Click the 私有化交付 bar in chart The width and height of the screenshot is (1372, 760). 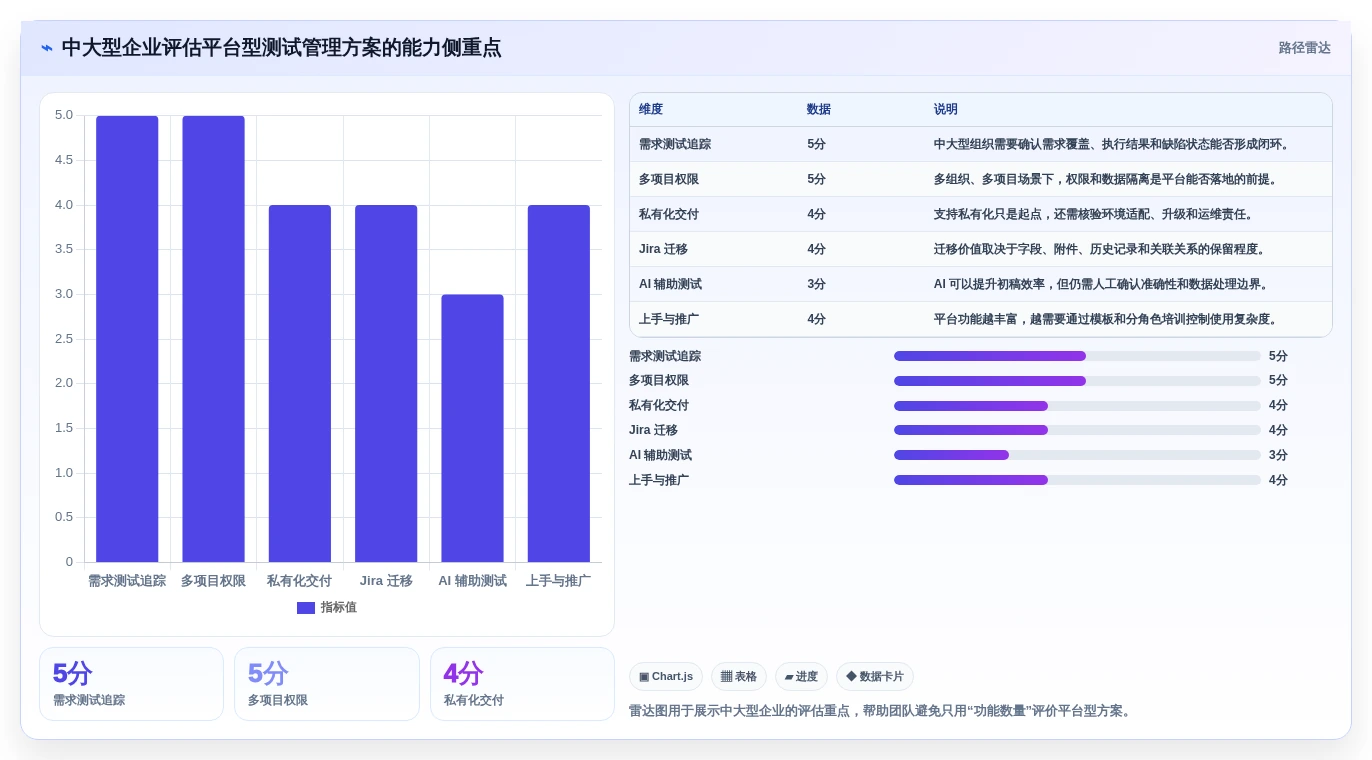point(300,384)
